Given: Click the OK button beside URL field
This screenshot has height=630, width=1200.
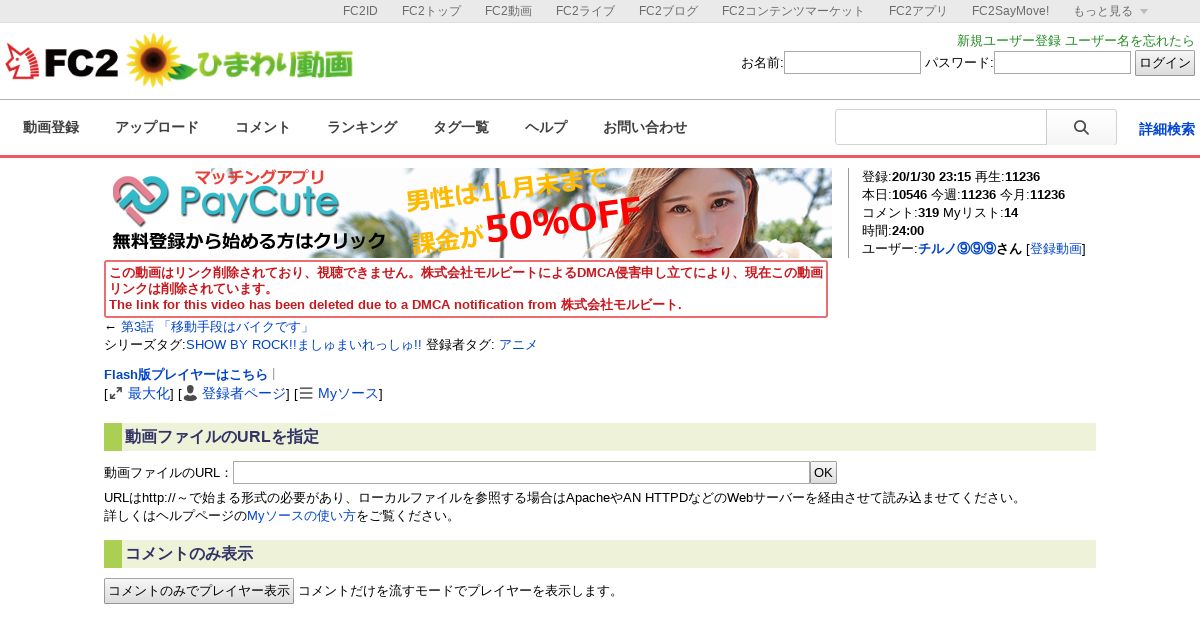Looking at the screenshot, I should click(823, 473).
